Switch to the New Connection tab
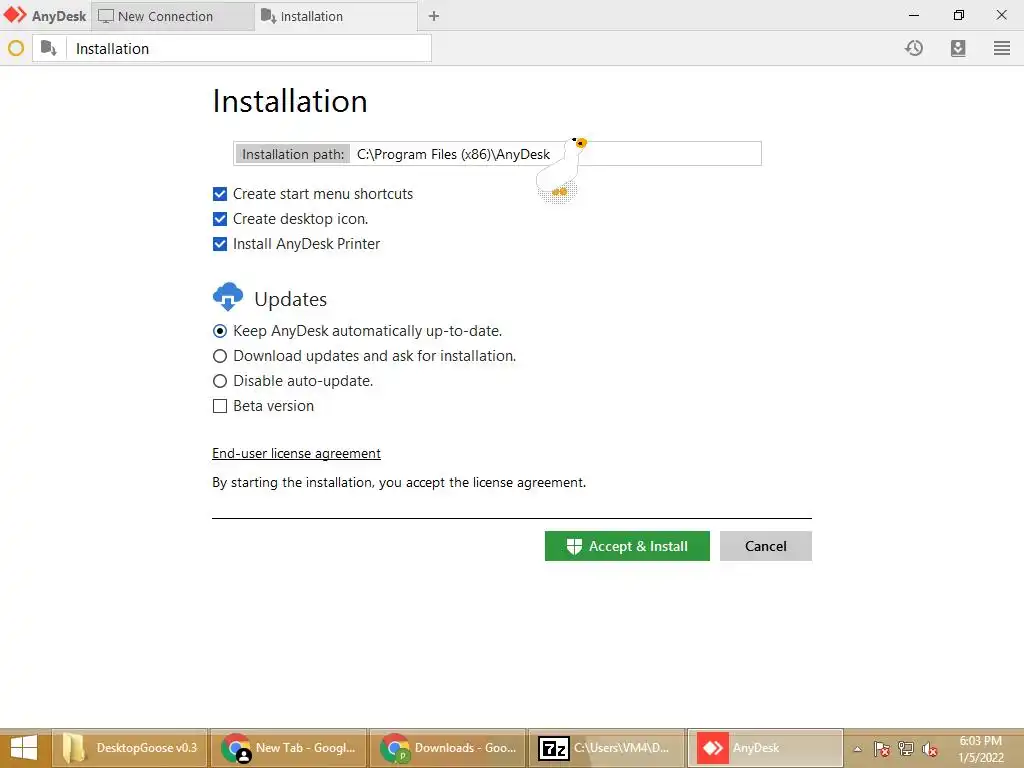1024x768 pixels. point(172,16)
